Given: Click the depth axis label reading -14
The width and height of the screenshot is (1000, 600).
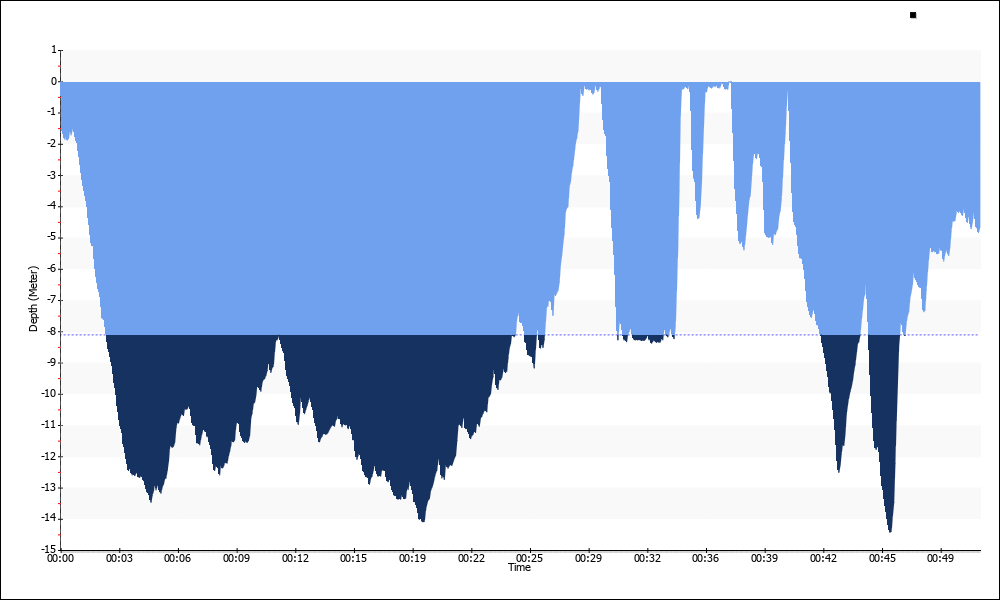Looking at the screenshot, I should tap(50, 518).
